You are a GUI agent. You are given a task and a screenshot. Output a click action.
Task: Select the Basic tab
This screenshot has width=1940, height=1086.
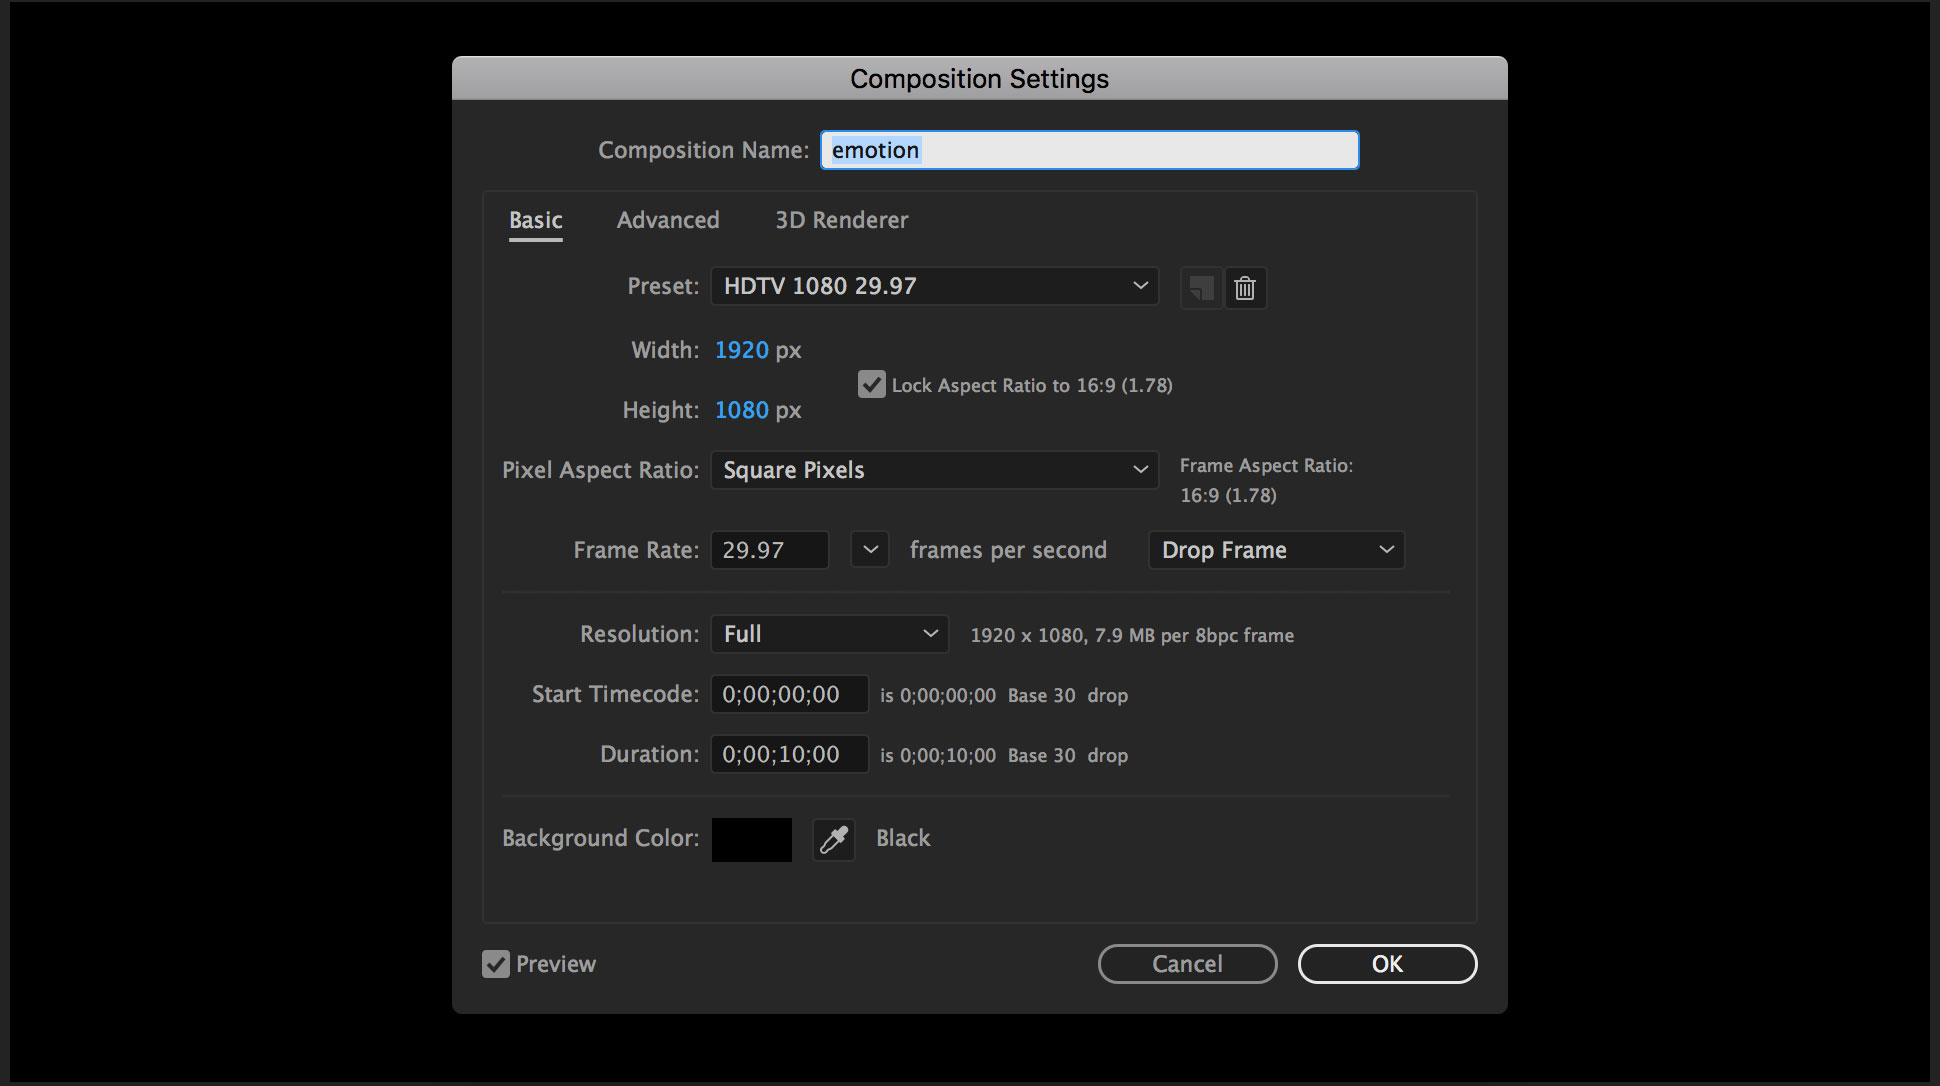point(536,220)
